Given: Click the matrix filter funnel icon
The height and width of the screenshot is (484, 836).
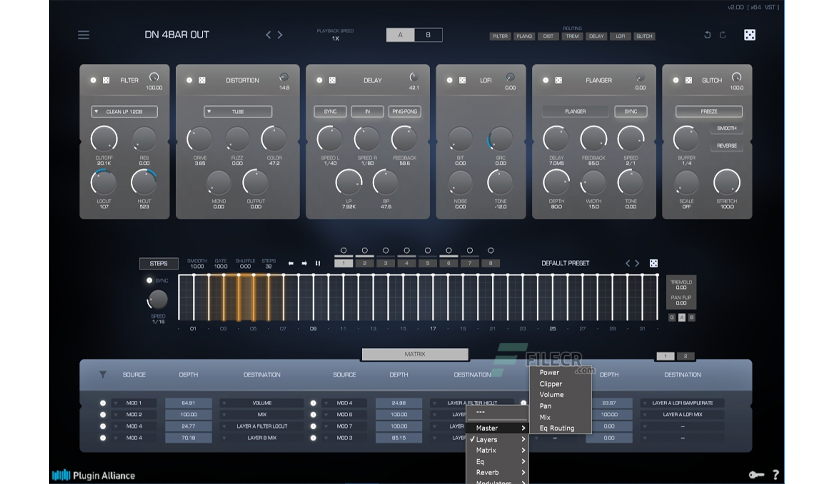Looking at the screenshot, I should point(103,375).
